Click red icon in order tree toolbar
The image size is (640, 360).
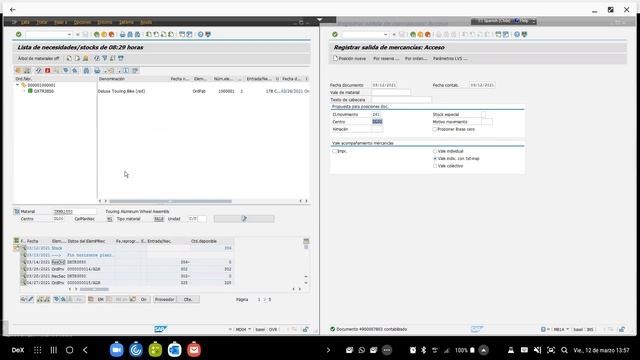click(47, 71)
